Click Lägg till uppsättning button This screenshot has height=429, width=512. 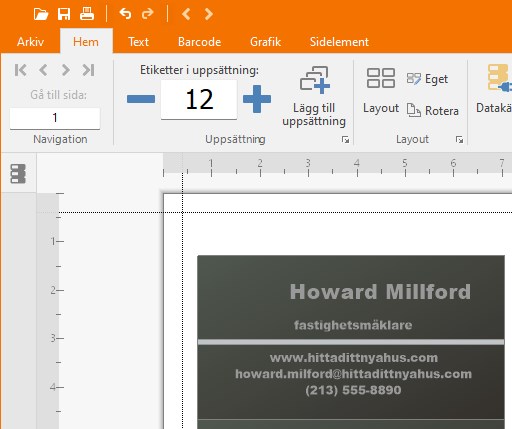(314, 97)
